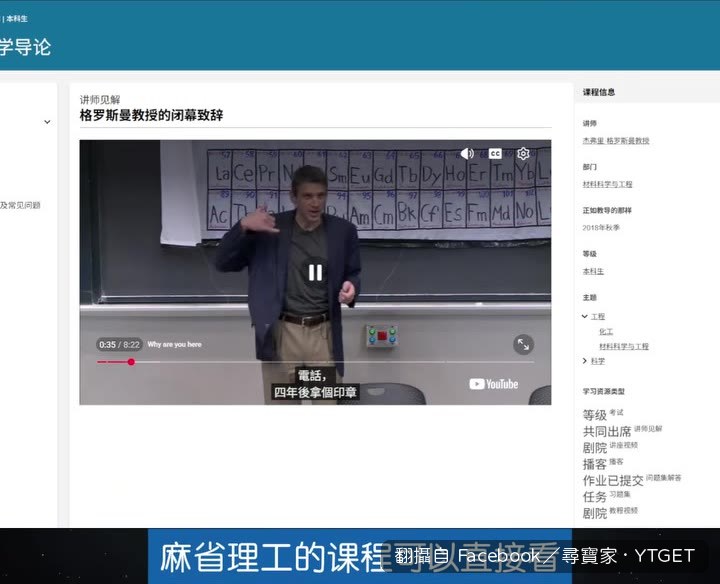Image resolution: width=720 pixels, height=584 pixels.
Task: Click the 剧院 教程视频 resource type
Action: point(610,513)
